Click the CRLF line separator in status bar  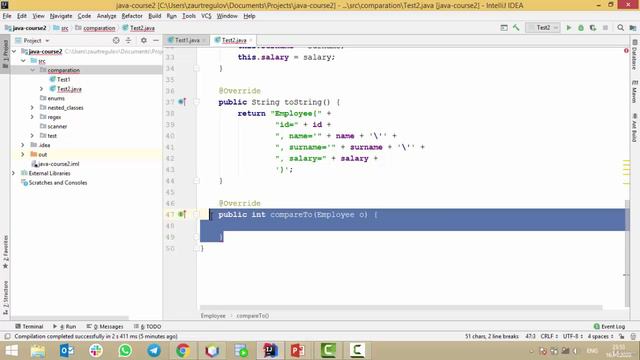549,336
